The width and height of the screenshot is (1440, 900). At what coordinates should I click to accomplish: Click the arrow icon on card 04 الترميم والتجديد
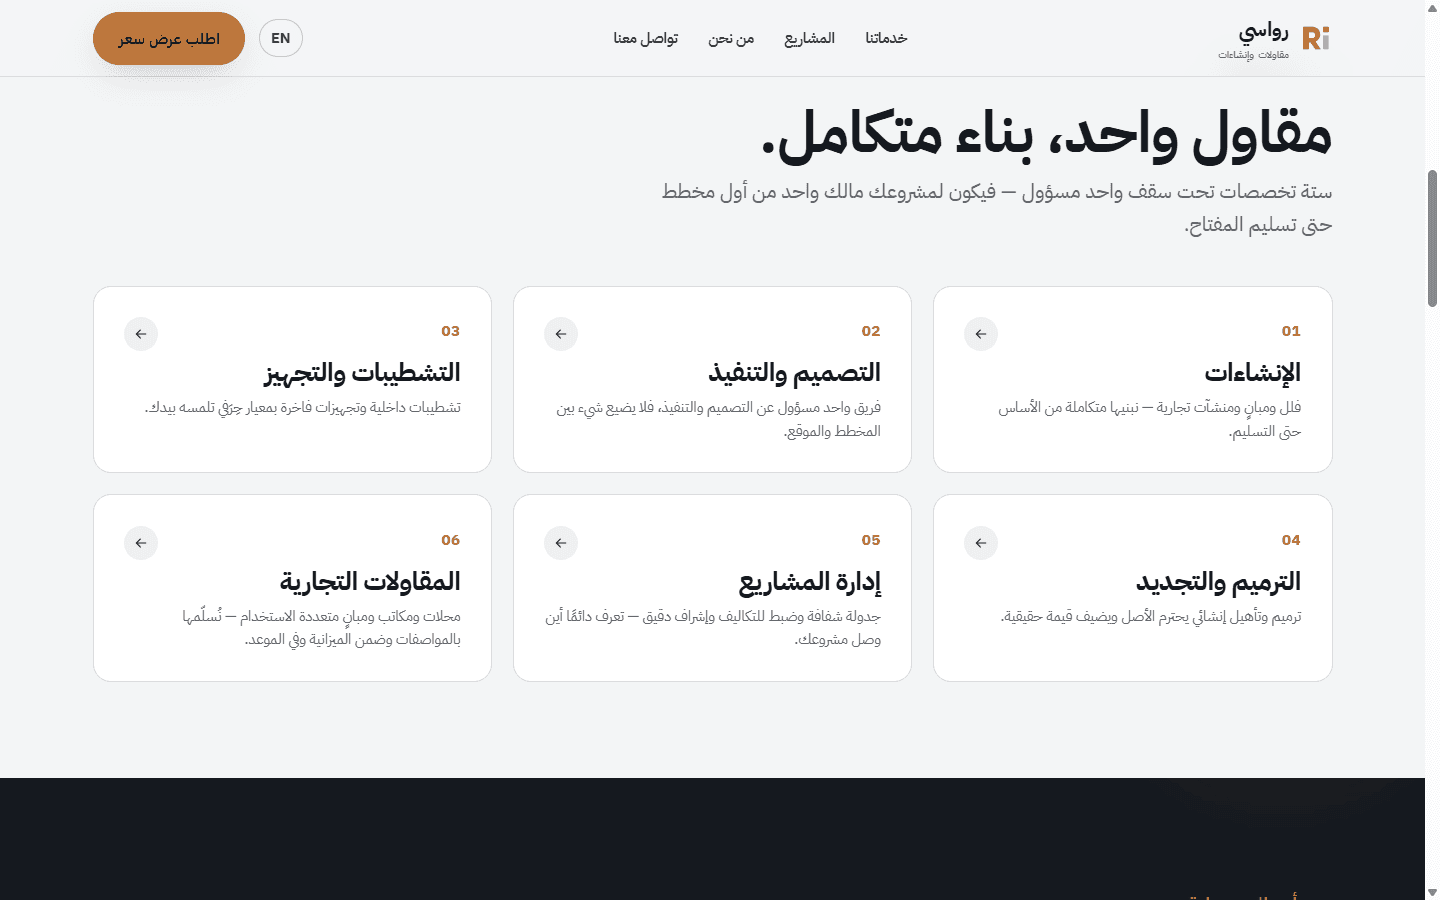tap(981, 543)
